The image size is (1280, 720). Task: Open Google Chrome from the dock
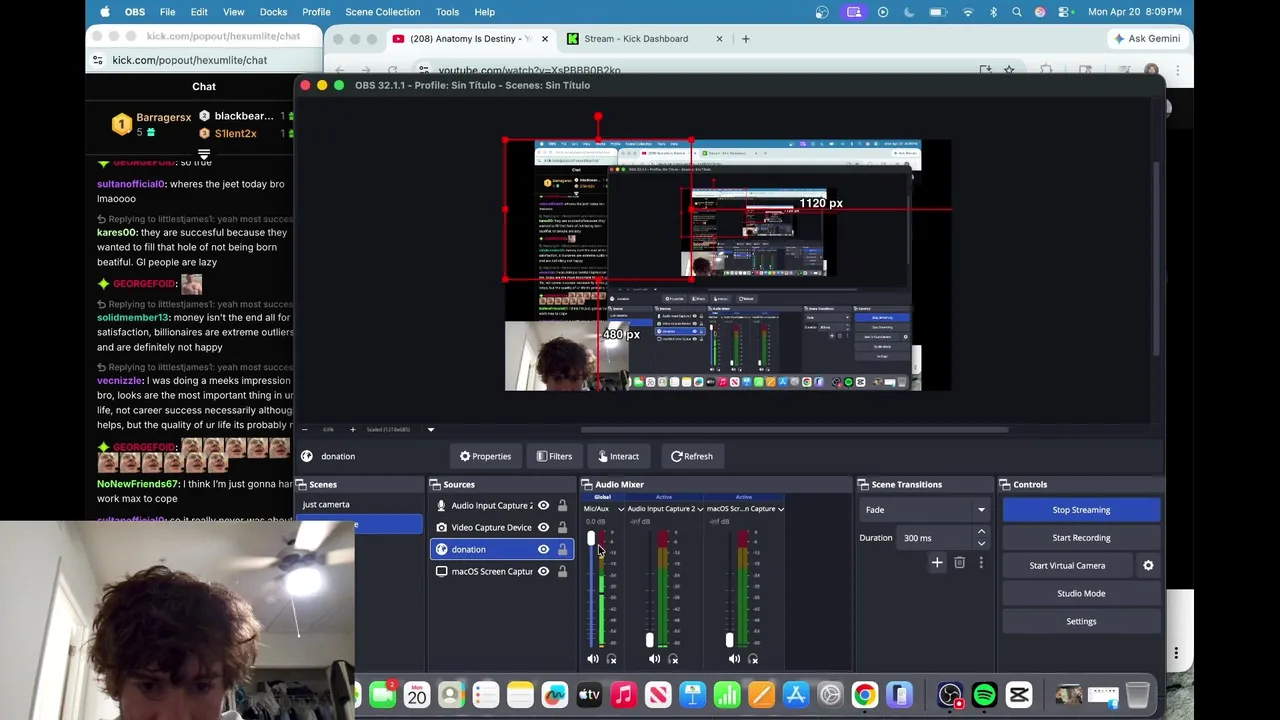click(865, 695)
